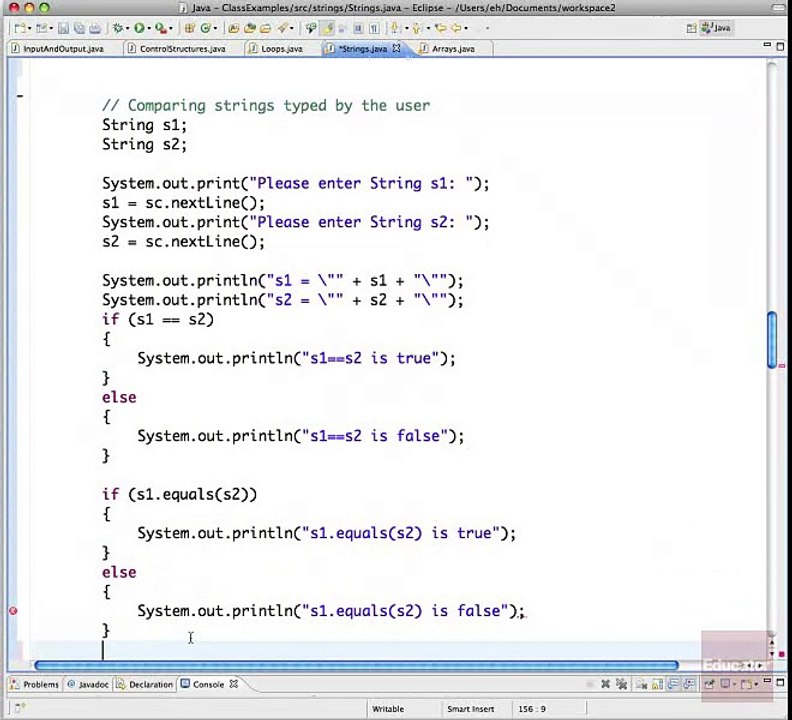Remove all terminated launches in Console
Image resolution: width=792 pixels, height=720 pixels.
point(621,684)
